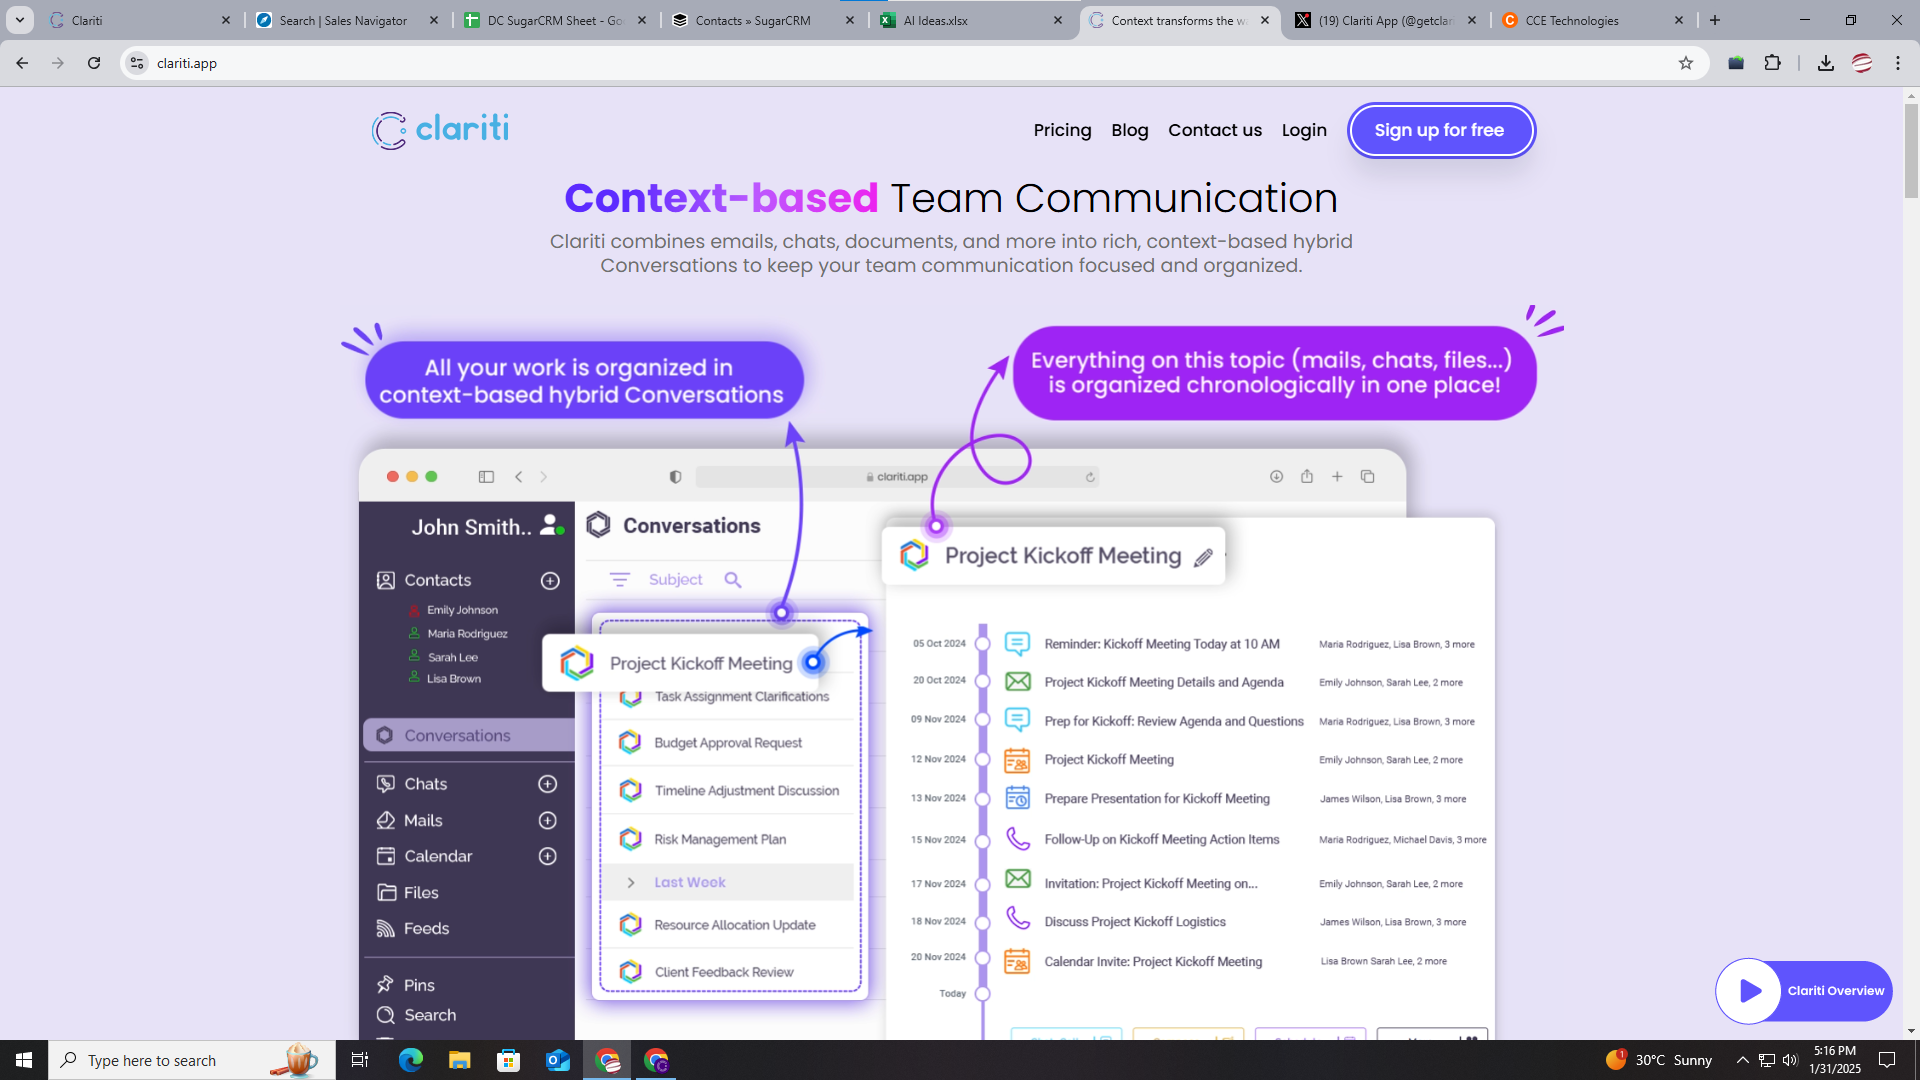Image resolution: width=1920 pixels, height=1080 pixels.
Task: Open a new browser tab
Action: pos(1715,20)
